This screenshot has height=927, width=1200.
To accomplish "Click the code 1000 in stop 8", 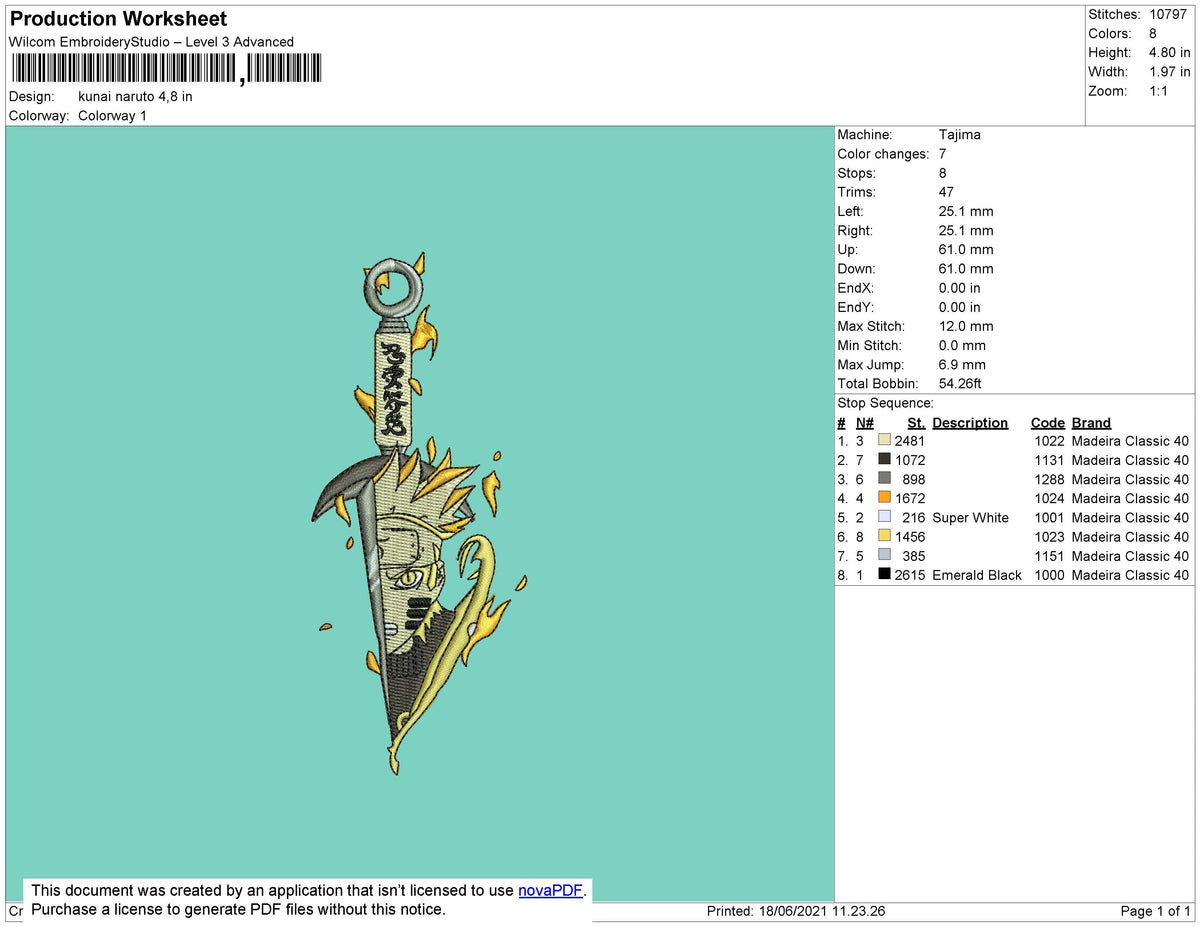I will tap(1048, 575).
